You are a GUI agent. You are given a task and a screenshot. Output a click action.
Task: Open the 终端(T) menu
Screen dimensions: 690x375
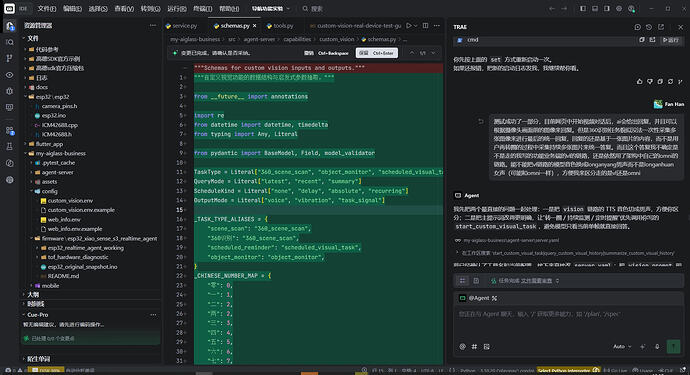click(202, 8)
